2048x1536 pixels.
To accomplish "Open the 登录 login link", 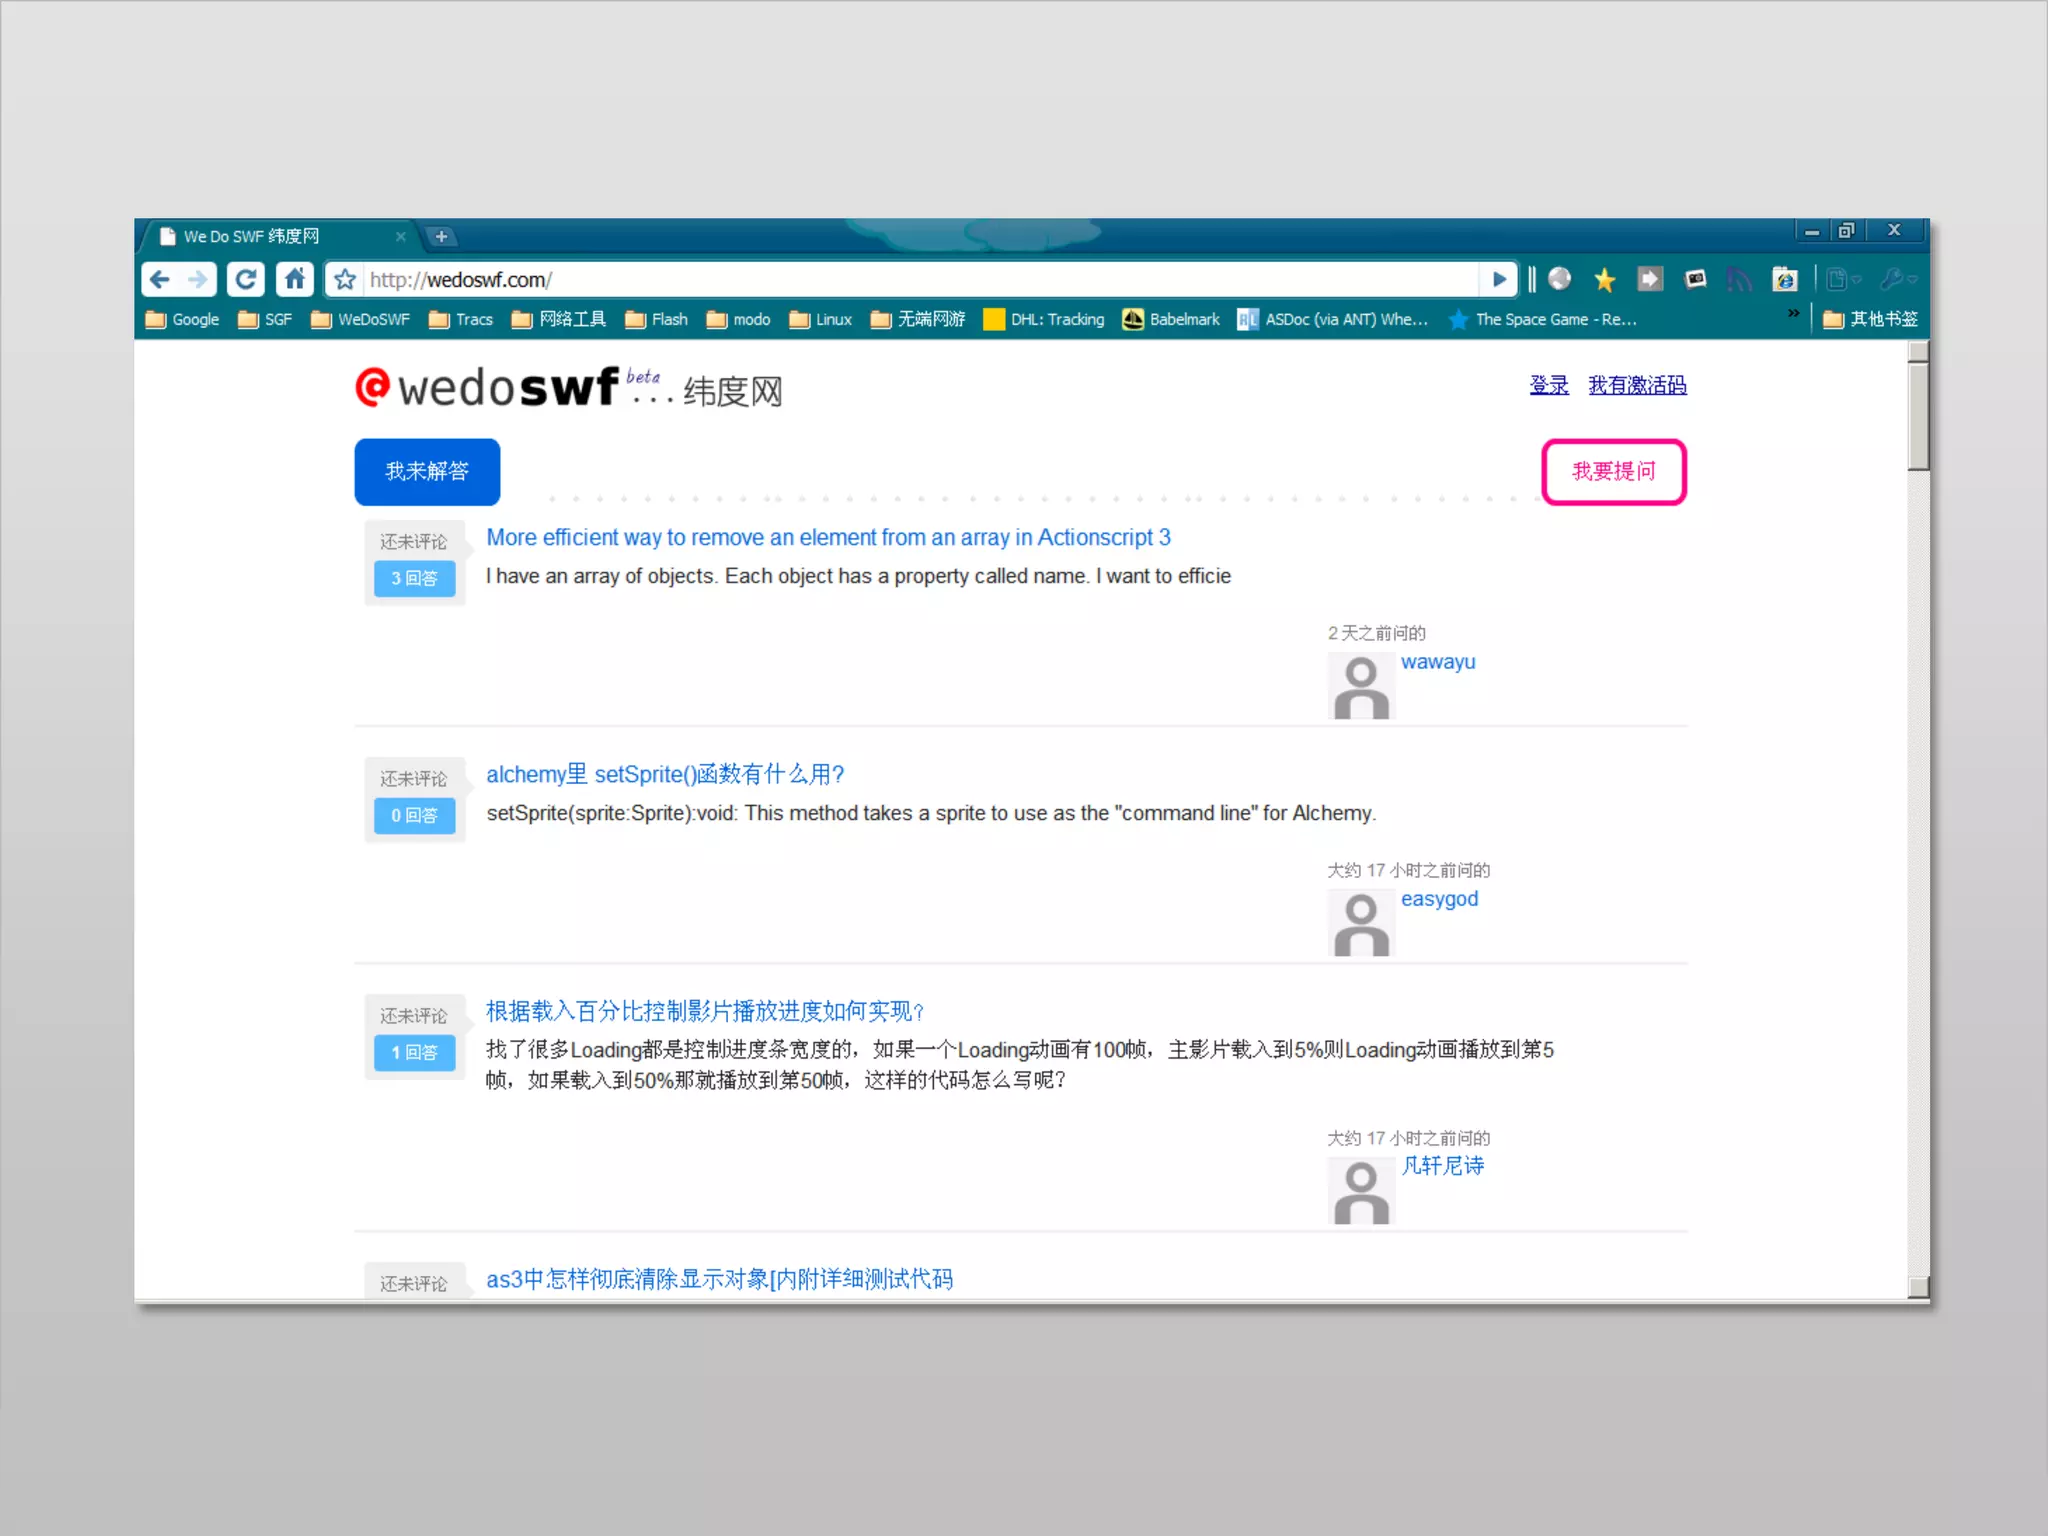I will 1548,385.
